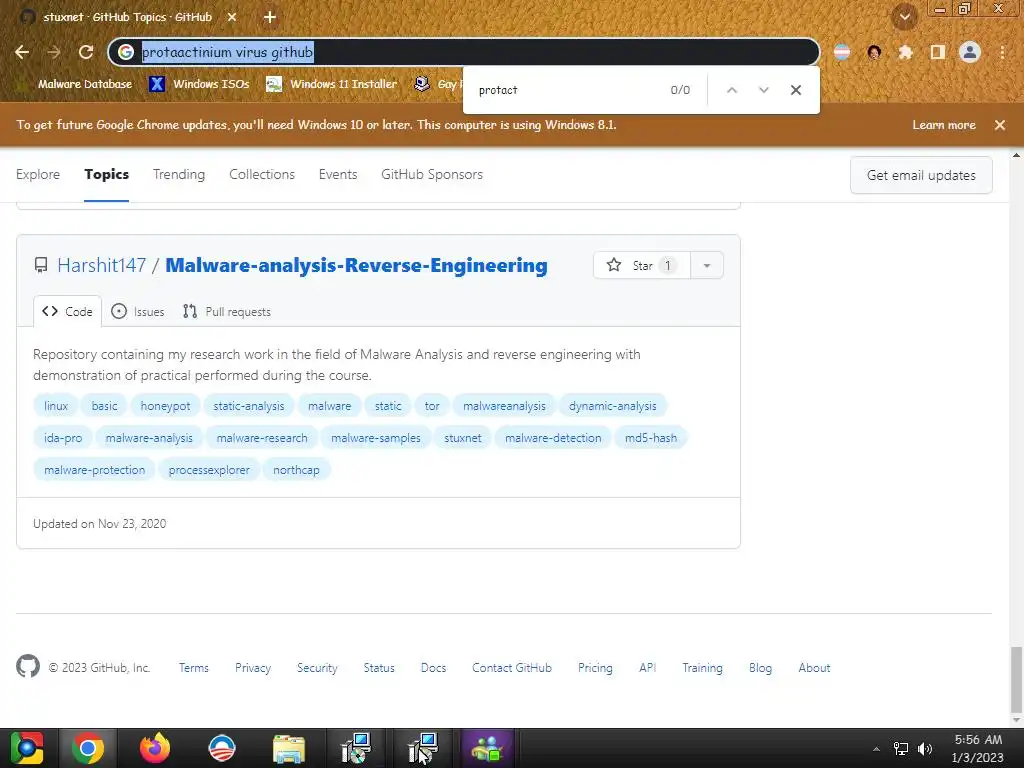This screenshot has height=768, width=1024.
Task: Click the tor topic tag
Action: click(x=432, y=406)
